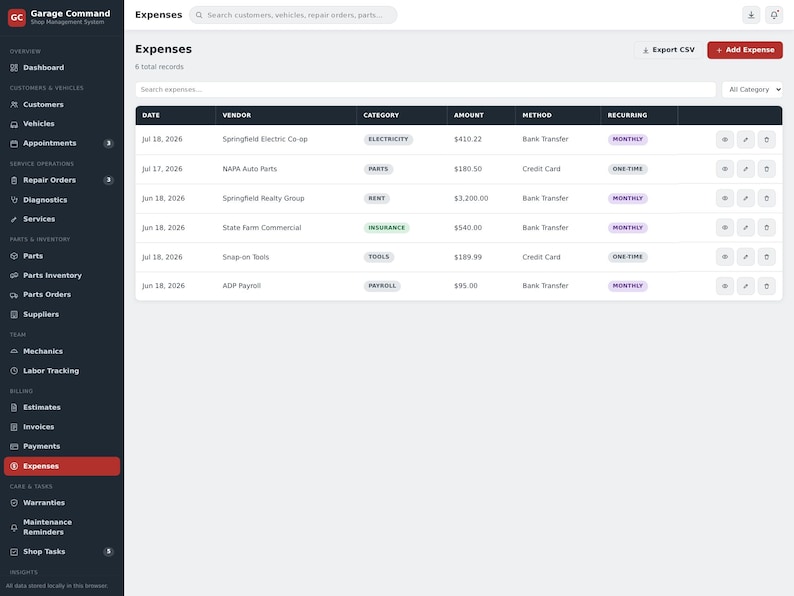
Task: Edit the Springfield Realty Group expense
Action: point(745,198)
